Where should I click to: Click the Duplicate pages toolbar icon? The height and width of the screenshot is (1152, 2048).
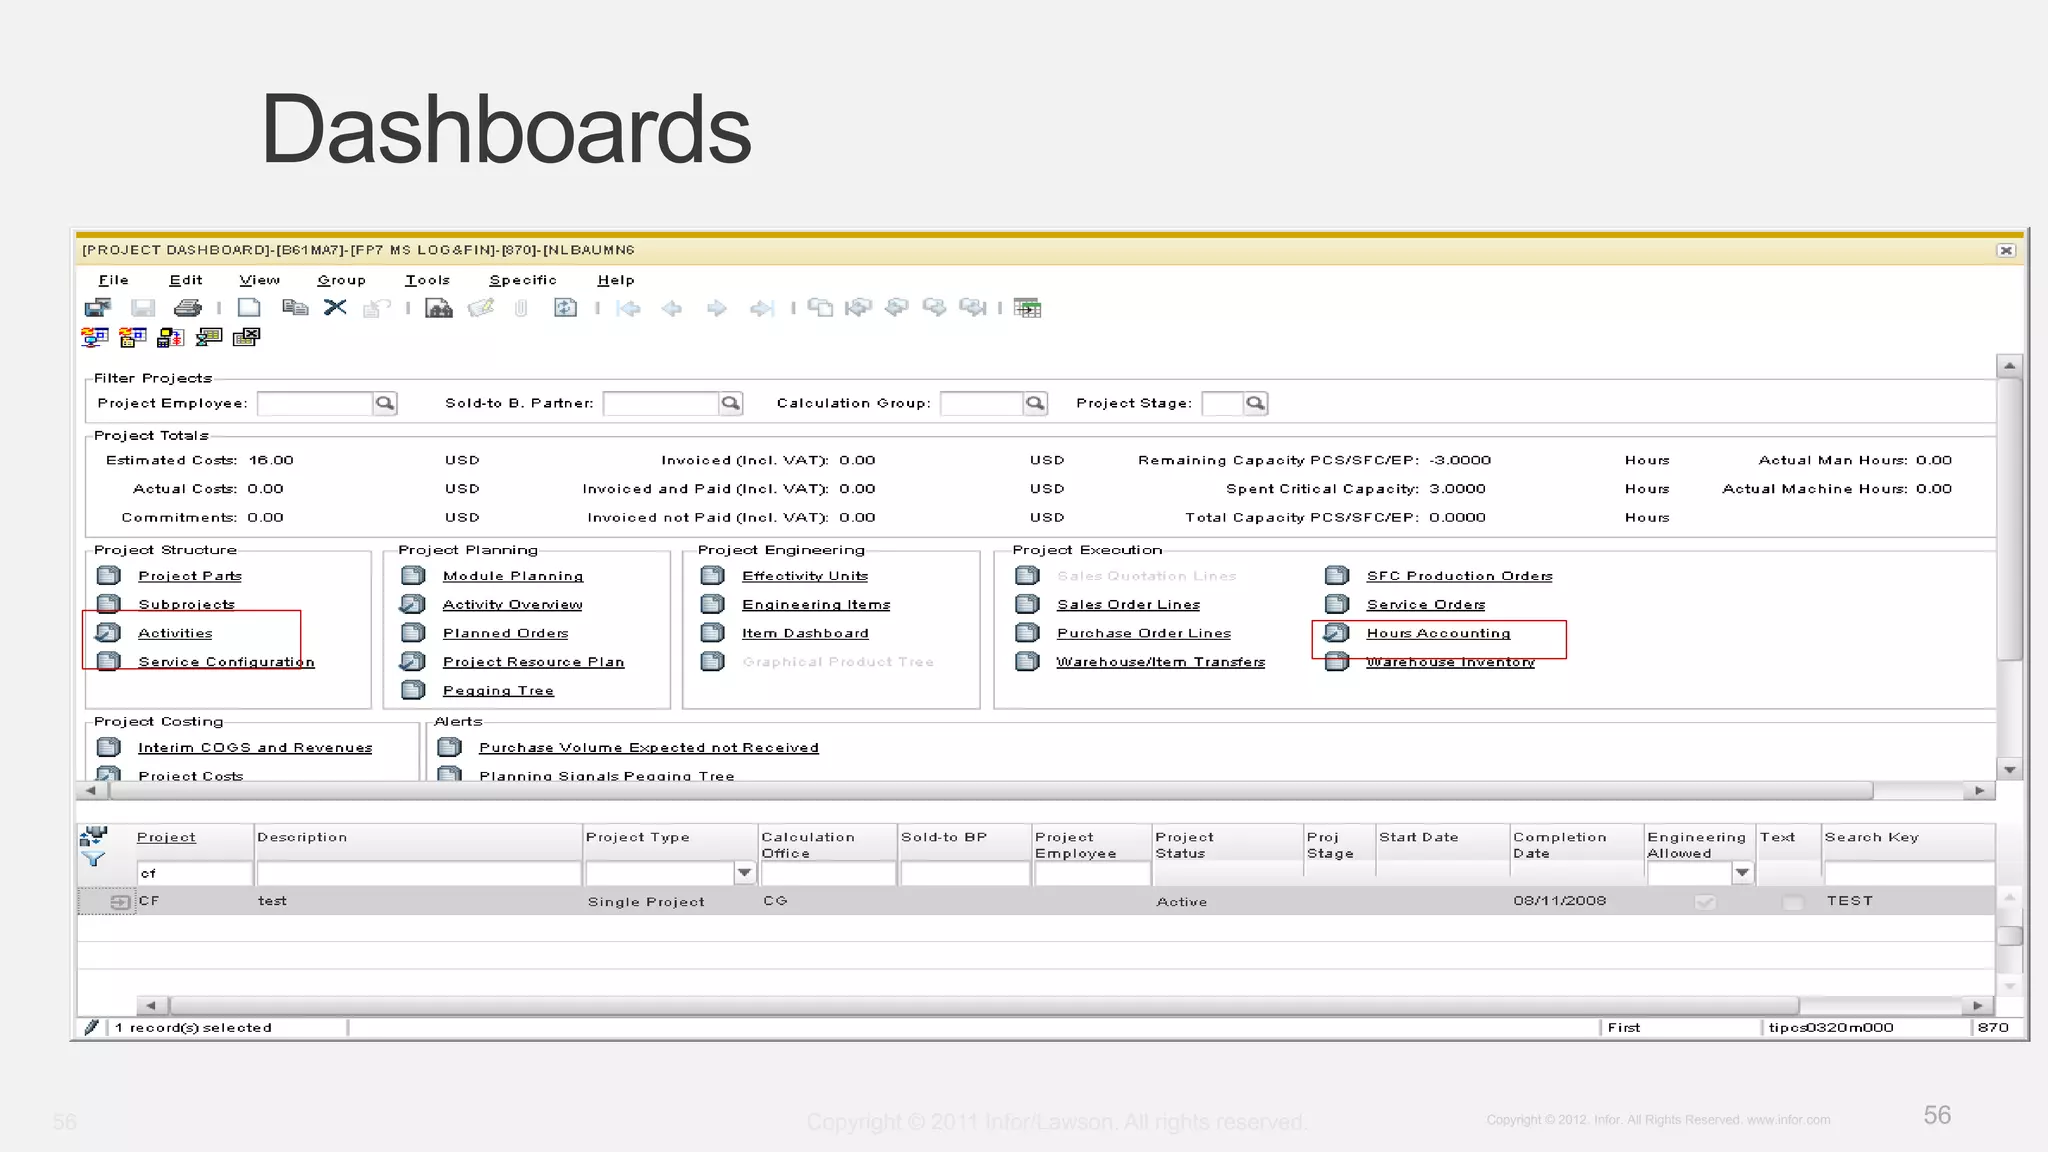coord(294,308)
